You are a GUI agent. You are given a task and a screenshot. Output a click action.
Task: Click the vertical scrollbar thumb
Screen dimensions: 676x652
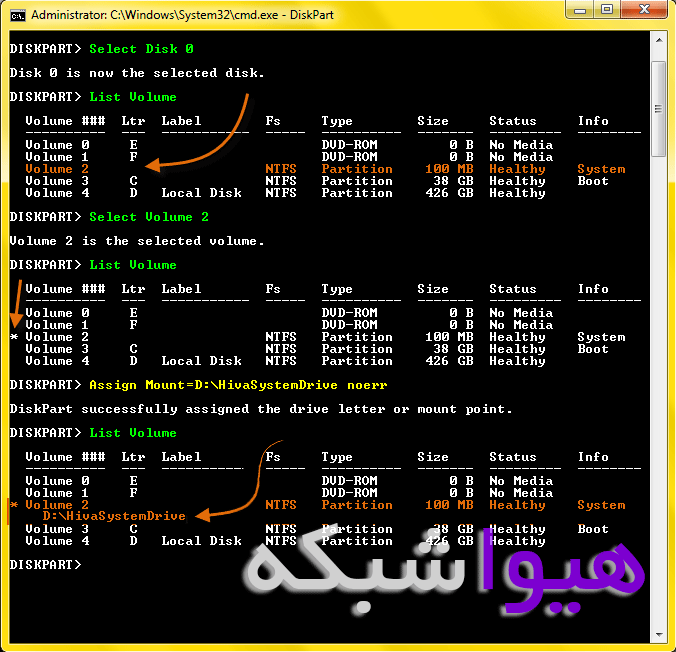click(x=659, y=109)
